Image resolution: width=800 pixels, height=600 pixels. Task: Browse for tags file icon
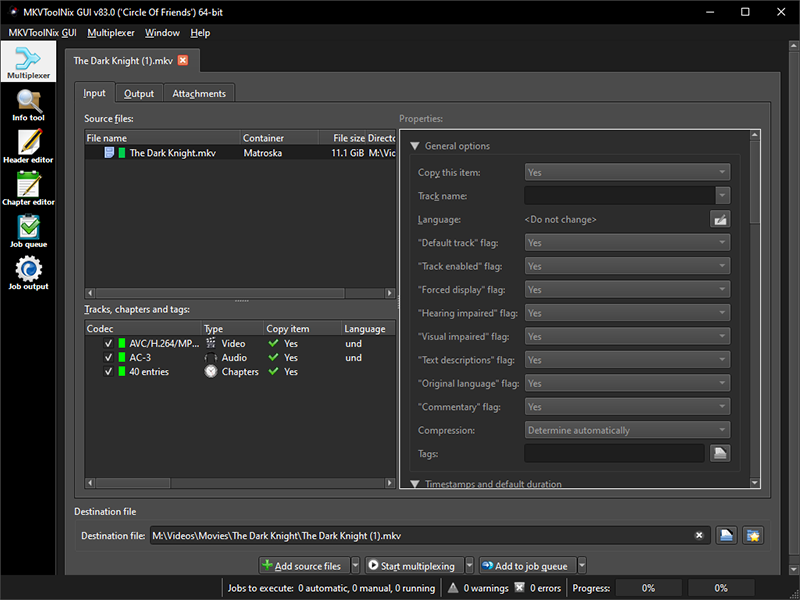[720, 454]
